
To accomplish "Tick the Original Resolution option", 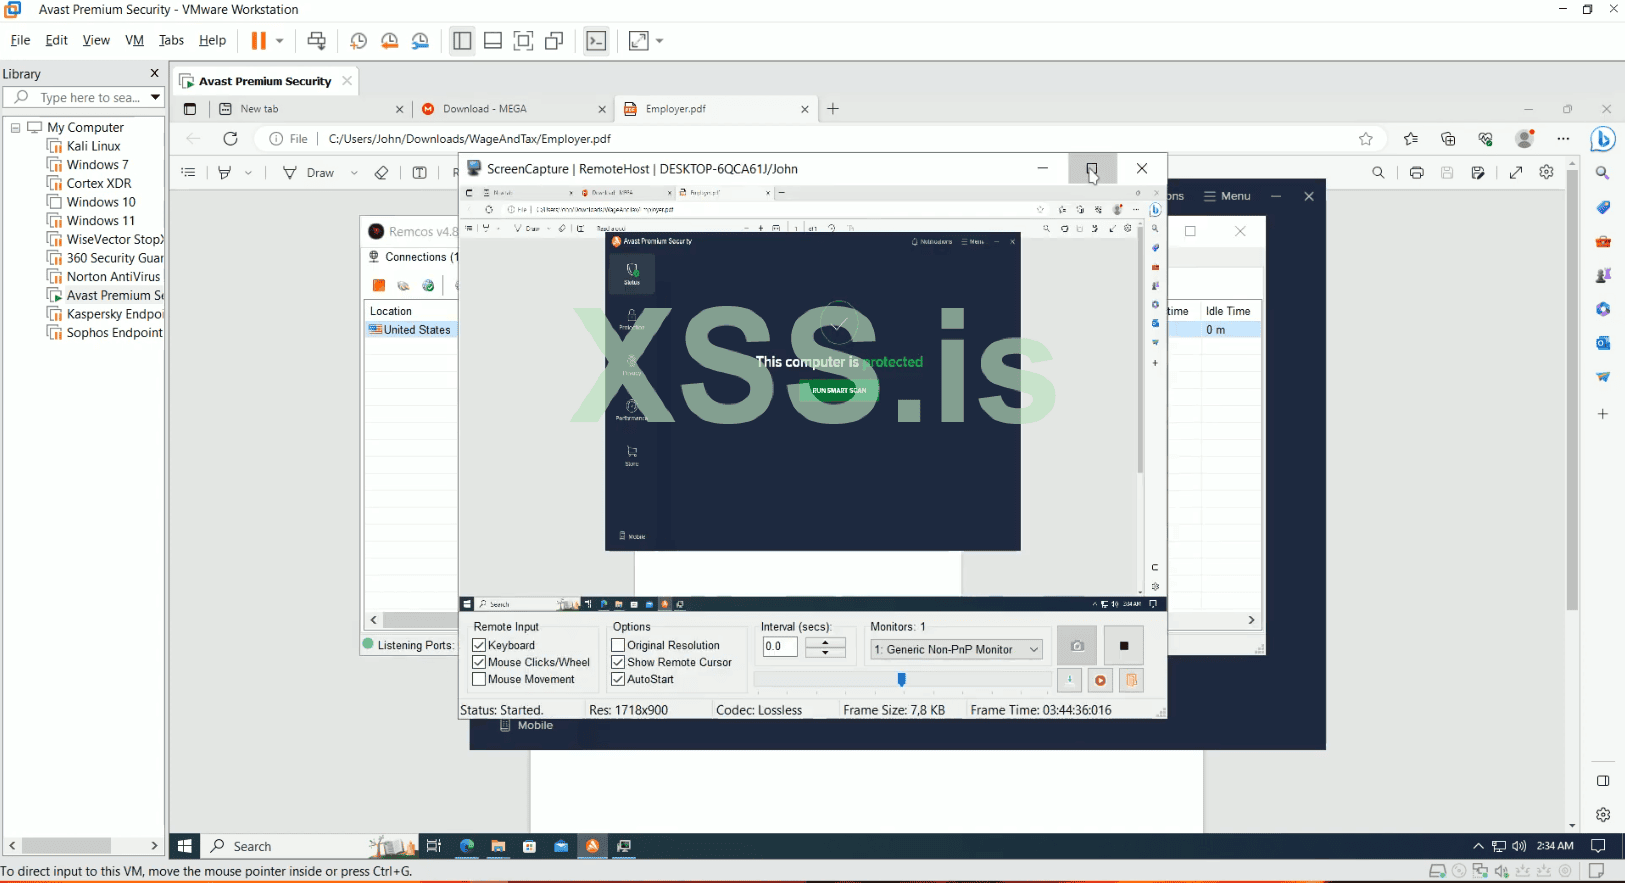I will (x=618, y=646).
